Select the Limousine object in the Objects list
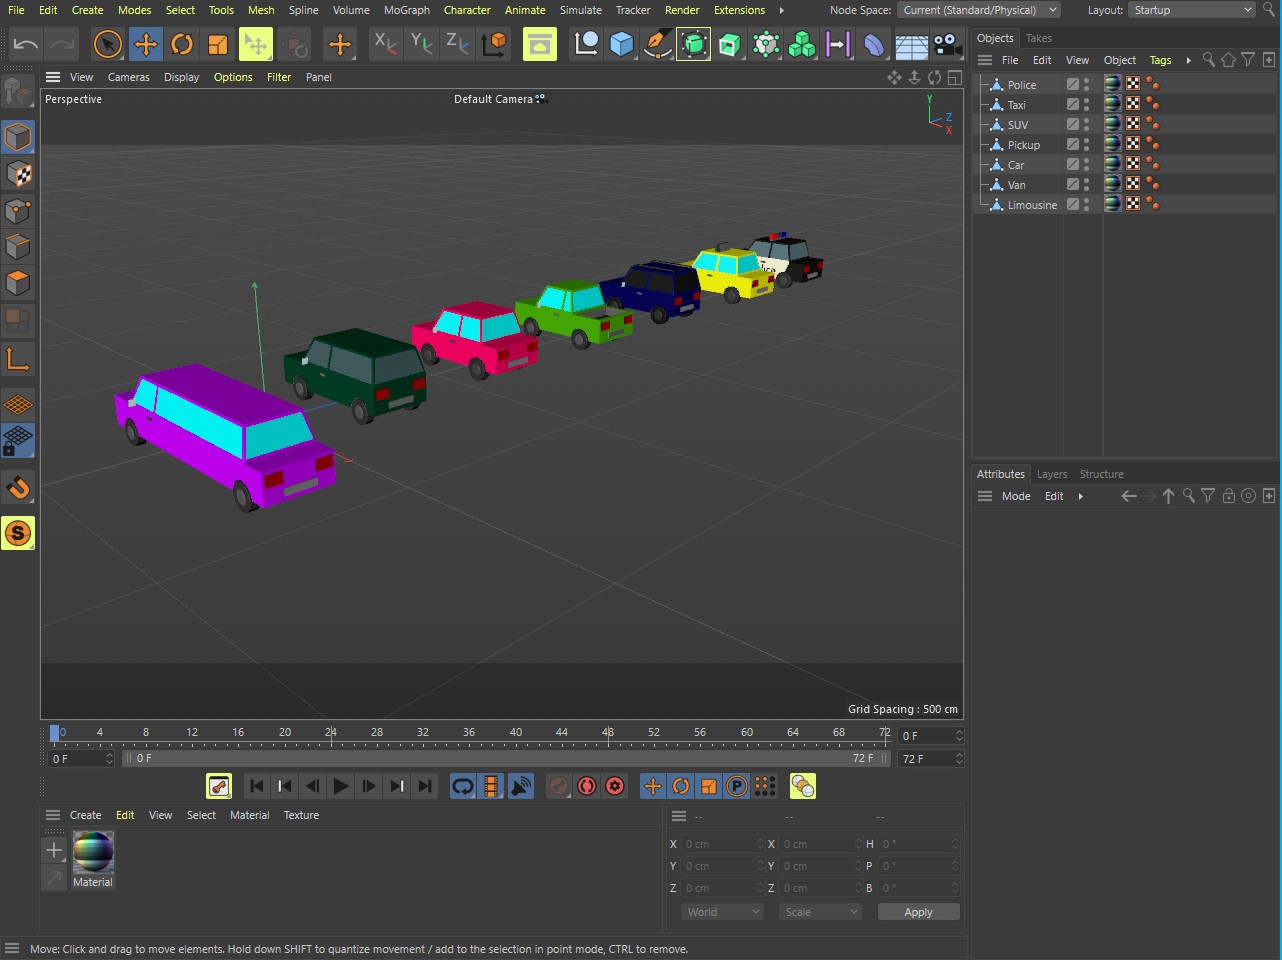The image size is (1282, 960). tap(1031, 205)
